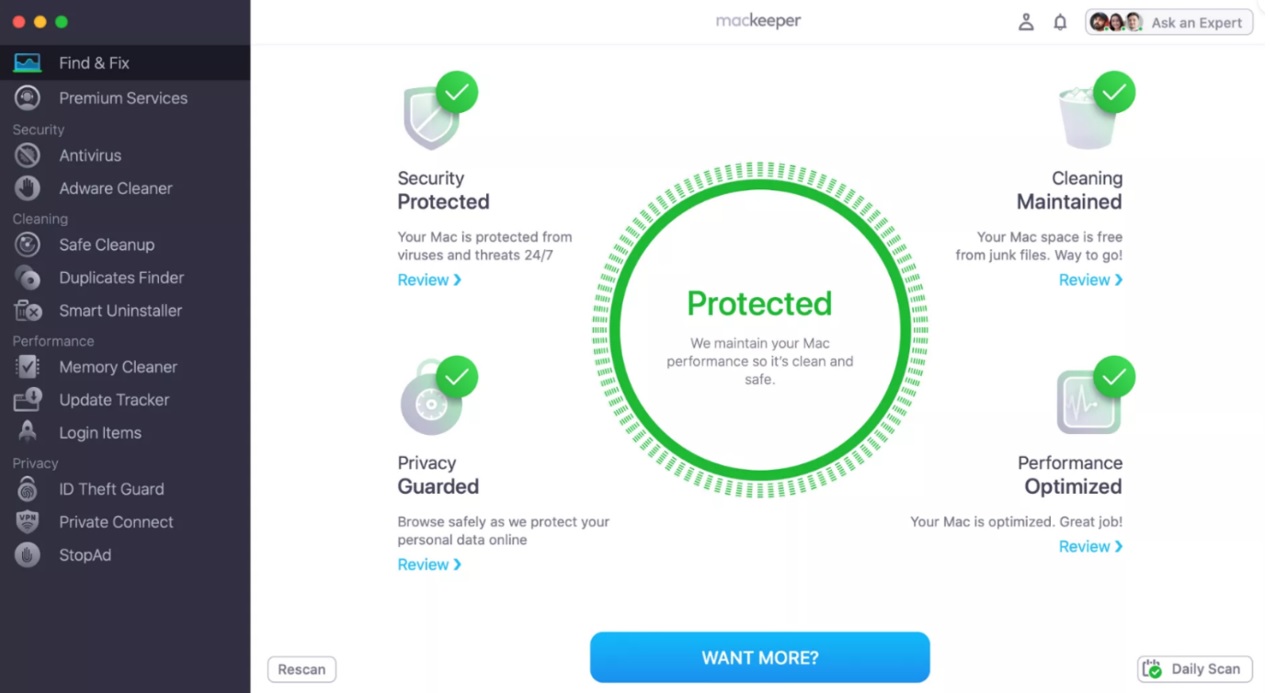Open the Private Connect VPN shield icon
The width and height of the screenshot is (1270, 693).
coord(28,522)
